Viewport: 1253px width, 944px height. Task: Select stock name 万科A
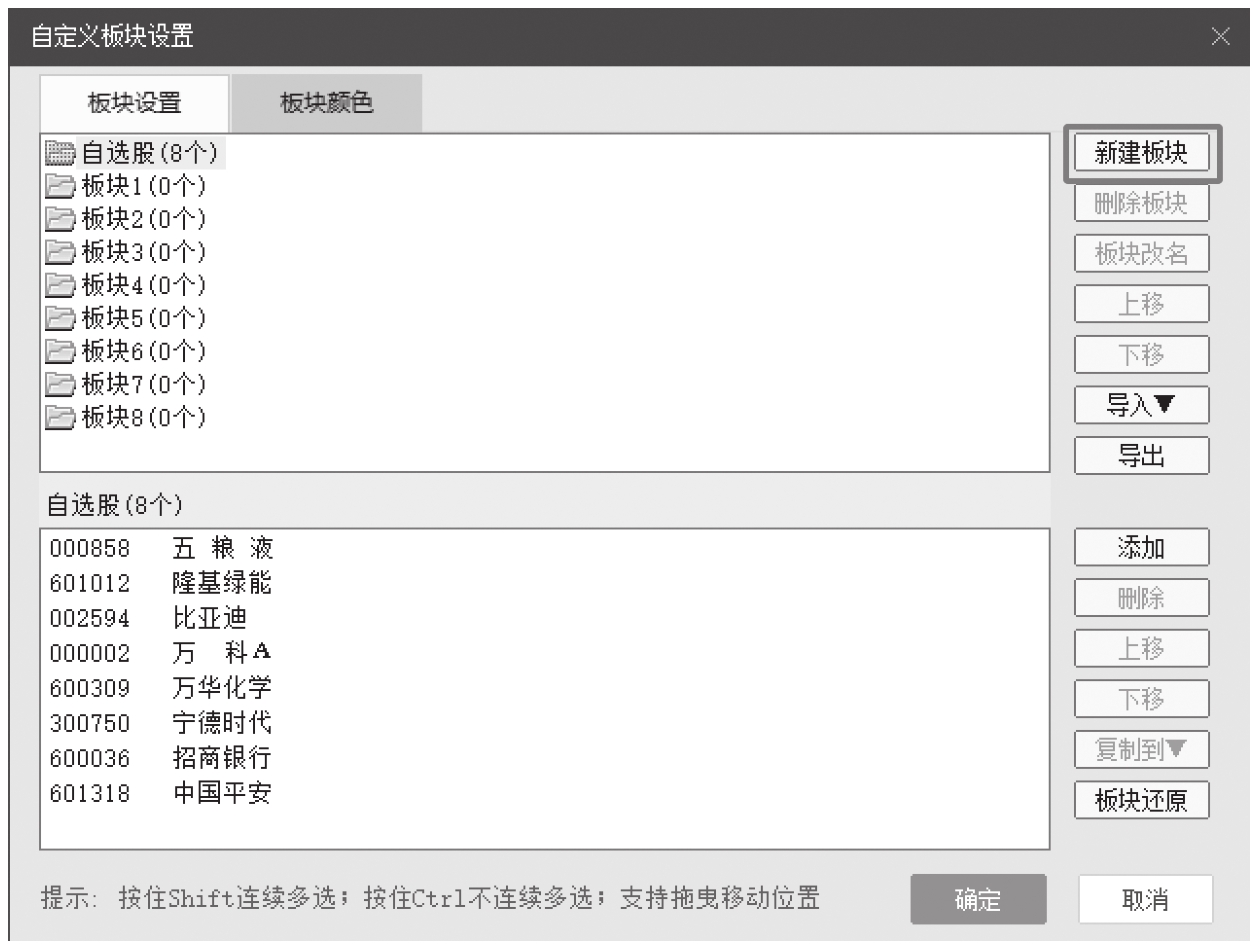[x=222, y=652]
